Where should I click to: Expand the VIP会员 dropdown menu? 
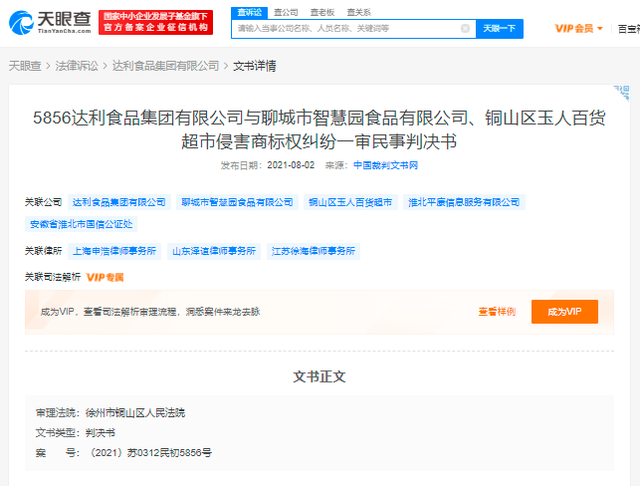(579, 28)
